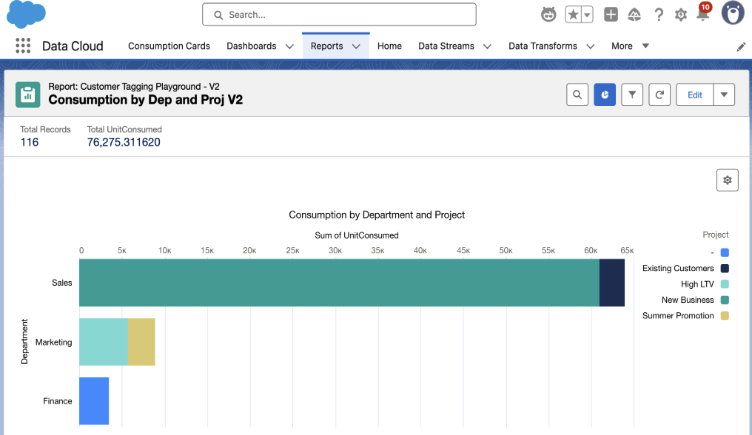Open the chart properties gear icon
This screenshot has height=435, width=752.
[728, 180]
